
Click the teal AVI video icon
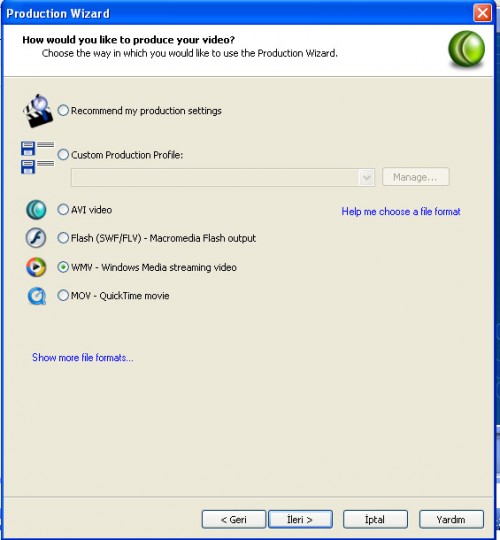(36, 210)
